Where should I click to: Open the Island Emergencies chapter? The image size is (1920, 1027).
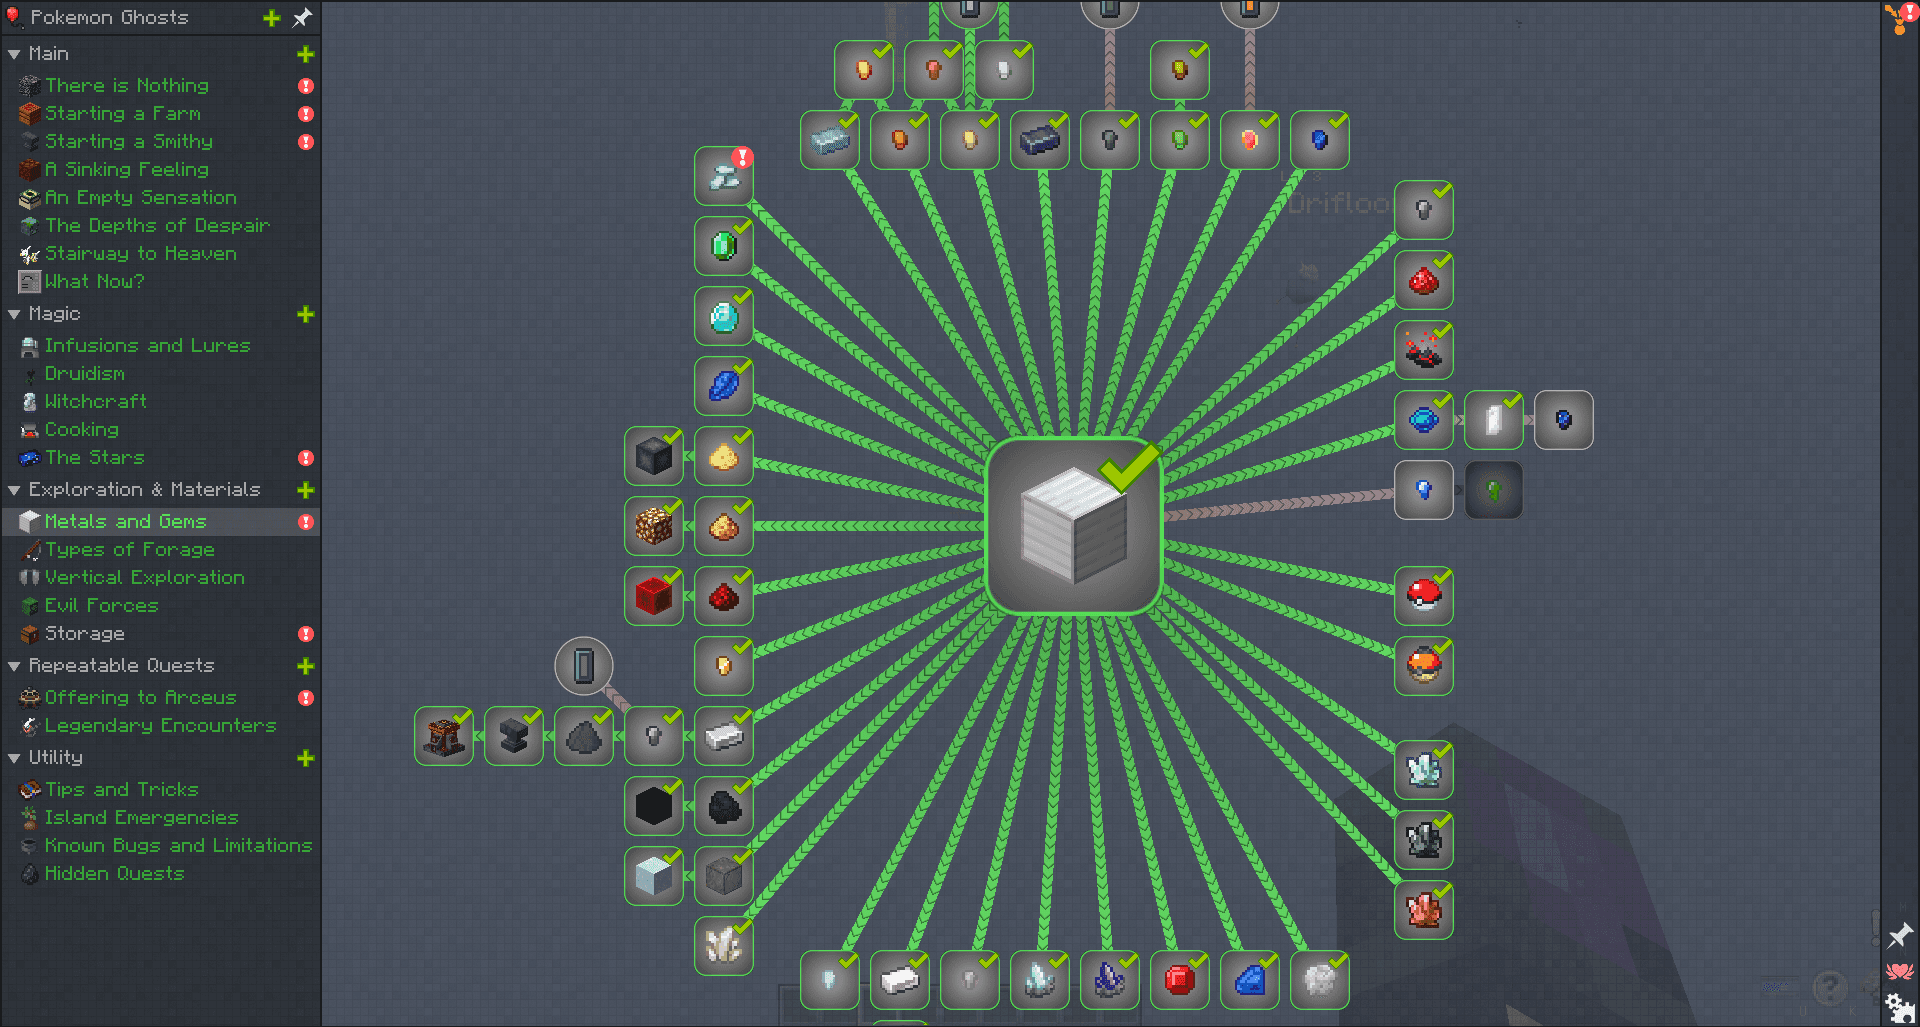point(160,818)
